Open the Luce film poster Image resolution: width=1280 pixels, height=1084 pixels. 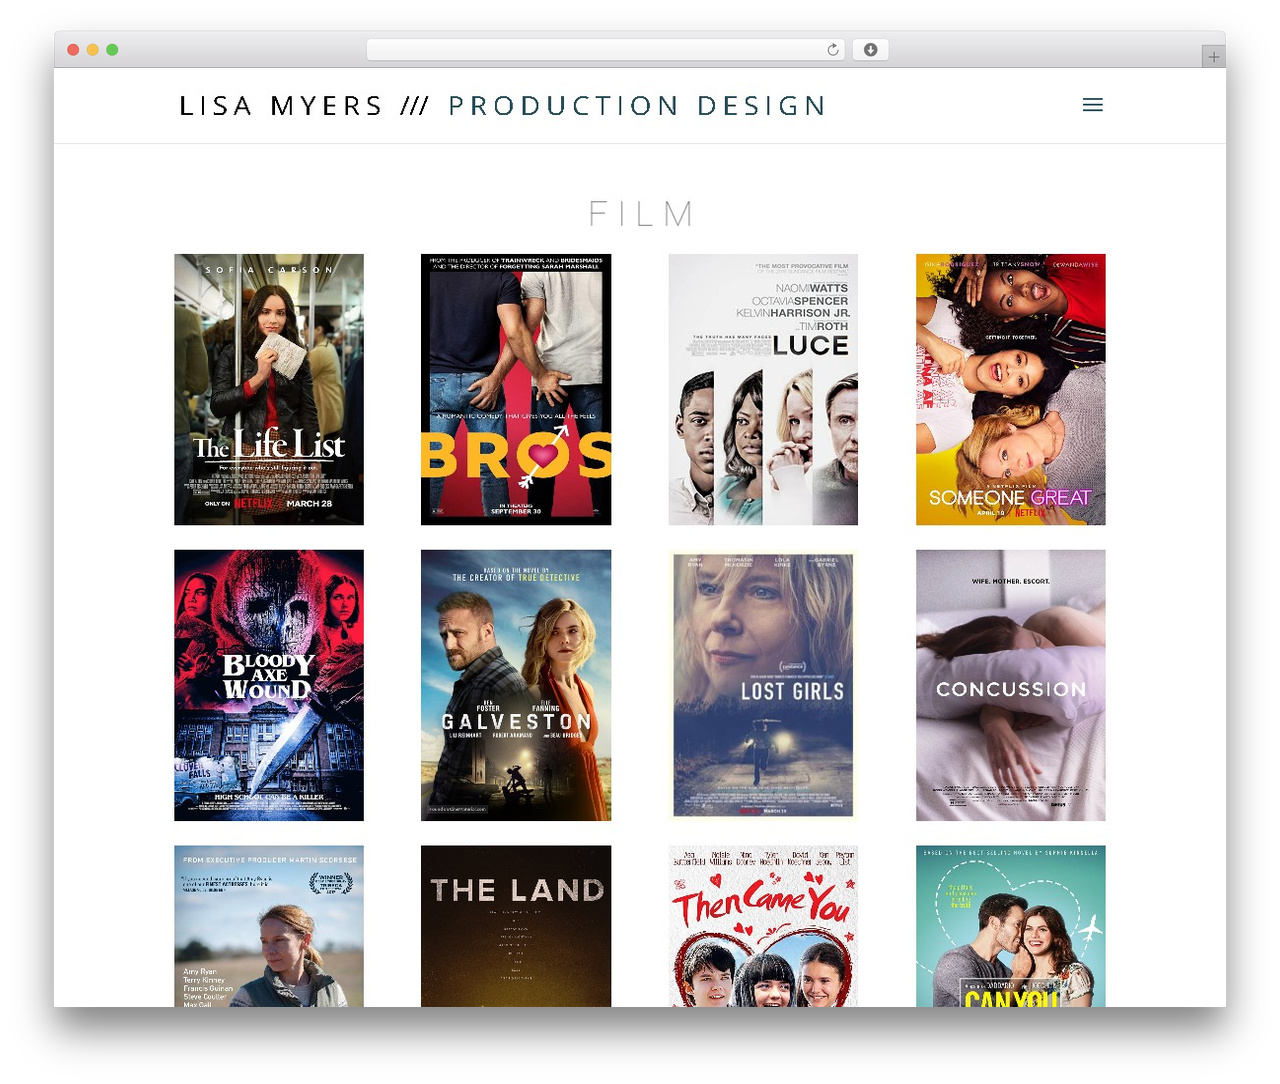pyautogui.click(x=763, y=389)
